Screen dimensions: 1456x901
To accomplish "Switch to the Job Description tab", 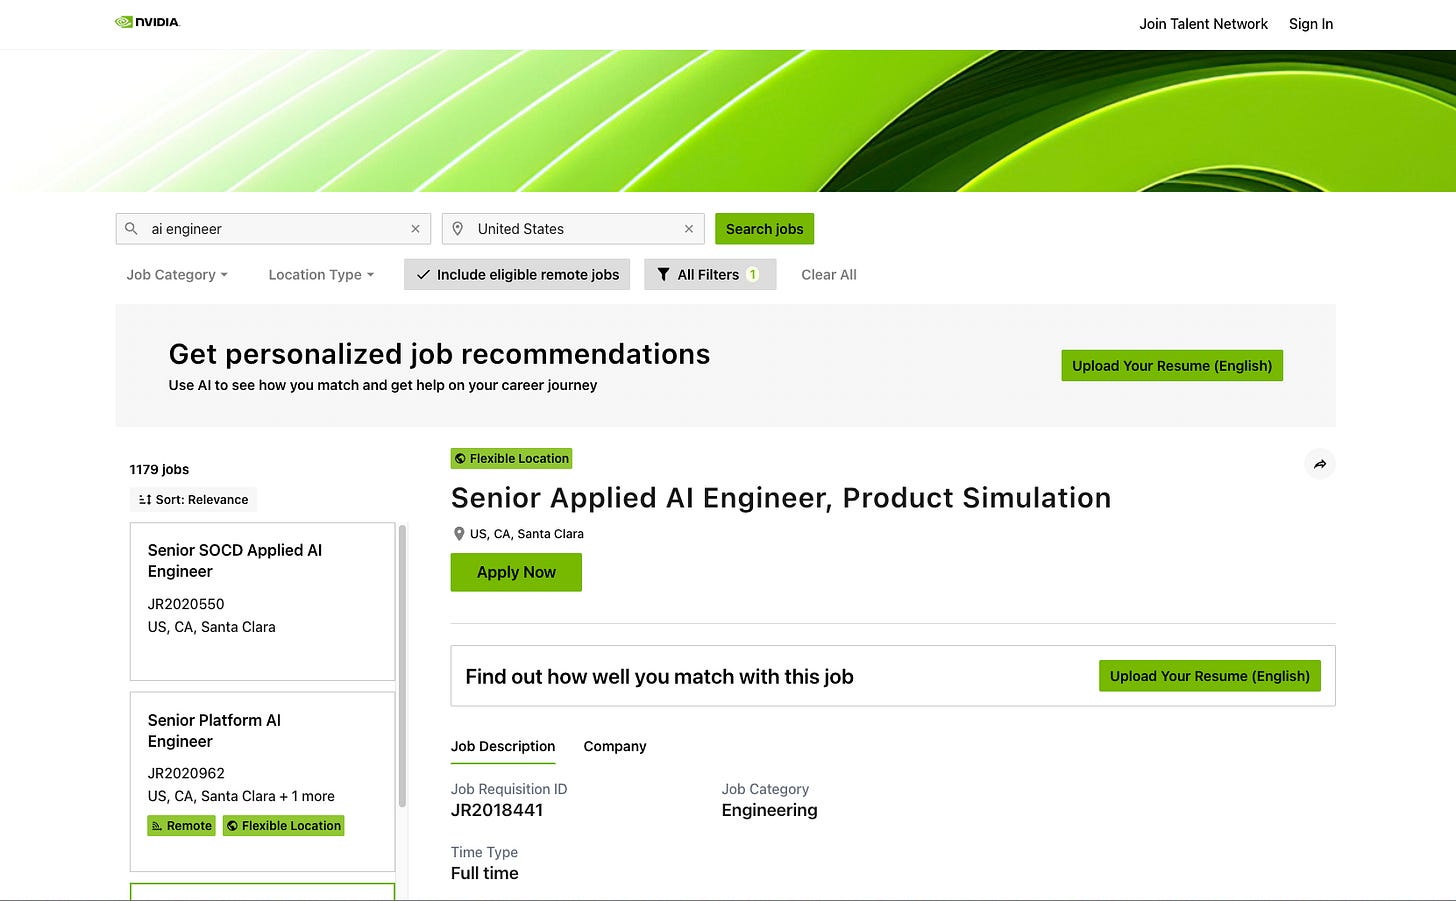I will [x=503, y=746].
